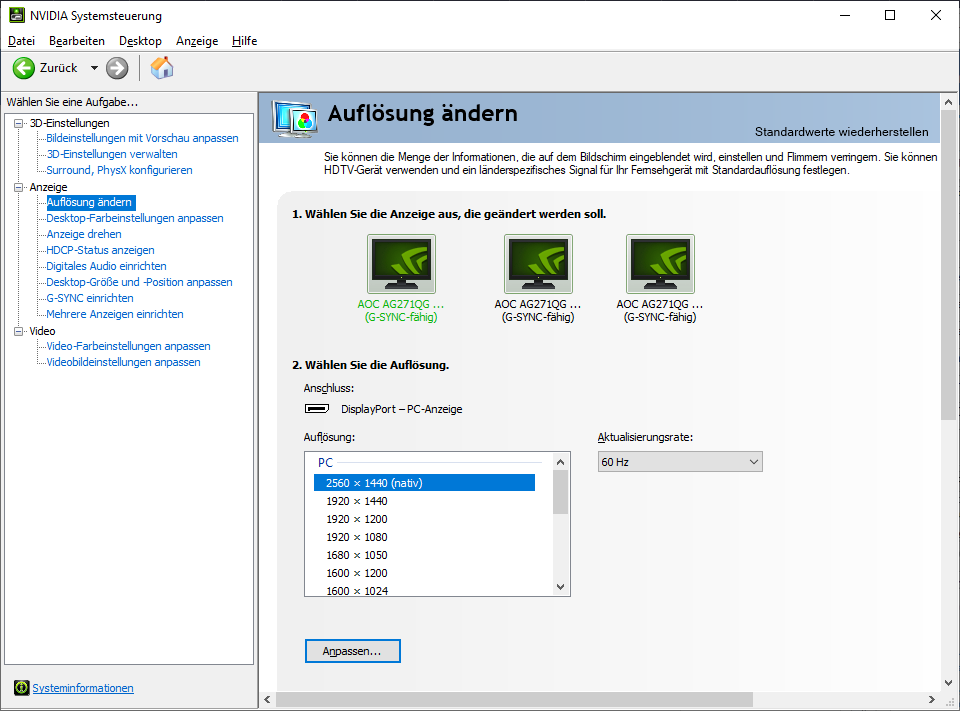The image size is (960, 711).
Task: Click the horizontal scrollbar right arrow
Action: 932,699
